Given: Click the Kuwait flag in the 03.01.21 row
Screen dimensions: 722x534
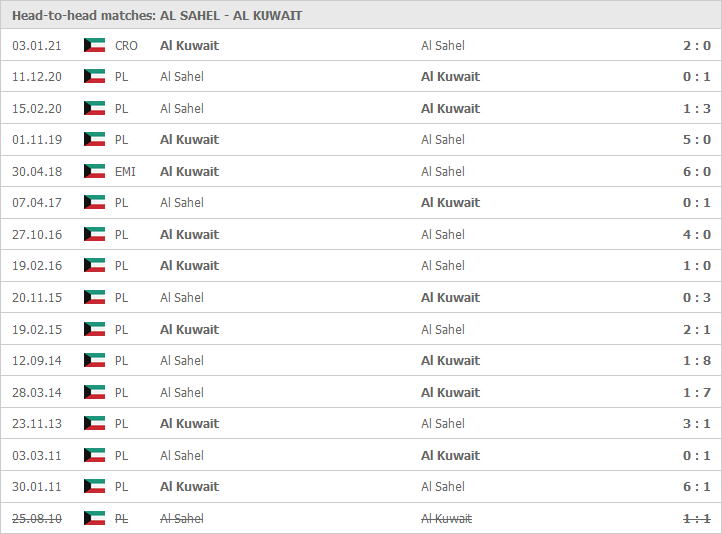Looking at the screenshot, I should (94, 45).
